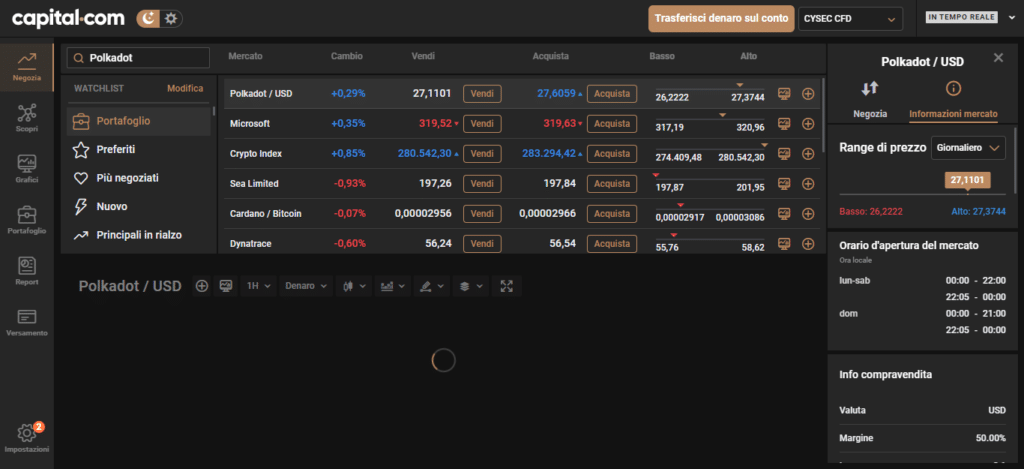Open chart icon for Cardano / Bitcoin row
1024x469 pixels.
click(784, 214)
